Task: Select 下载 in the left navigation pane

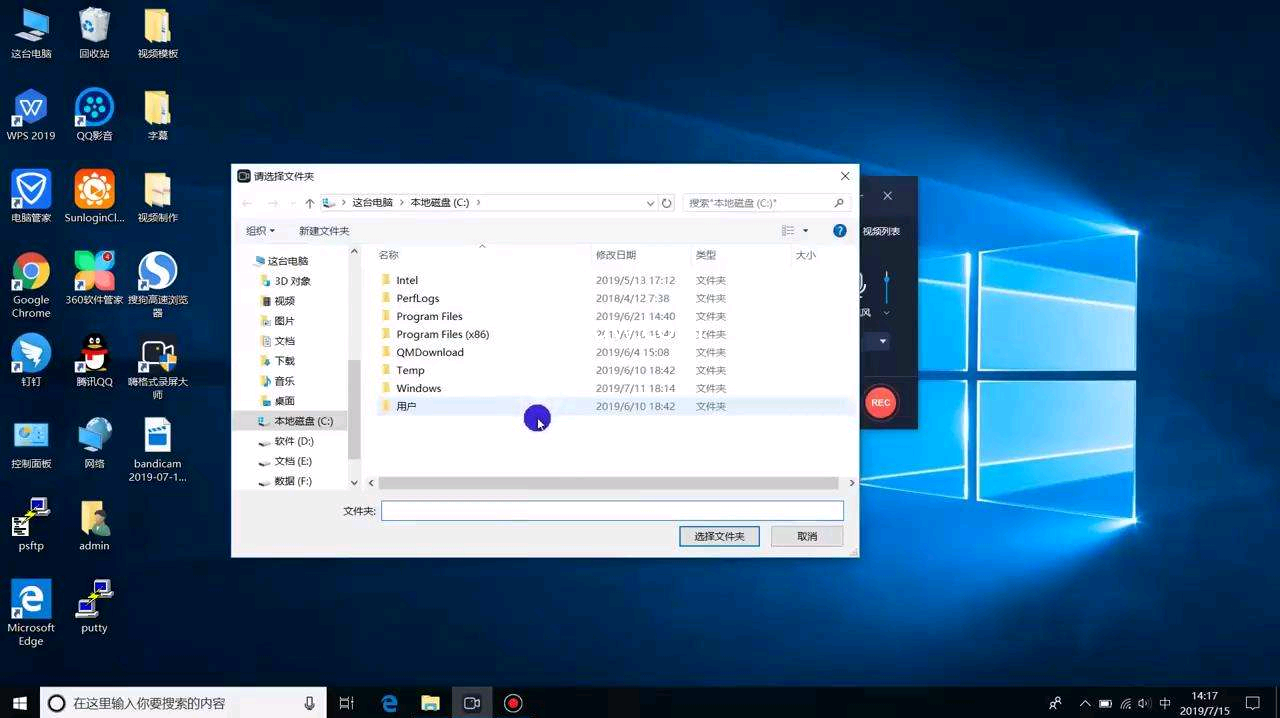Action: tap(284, 361)
